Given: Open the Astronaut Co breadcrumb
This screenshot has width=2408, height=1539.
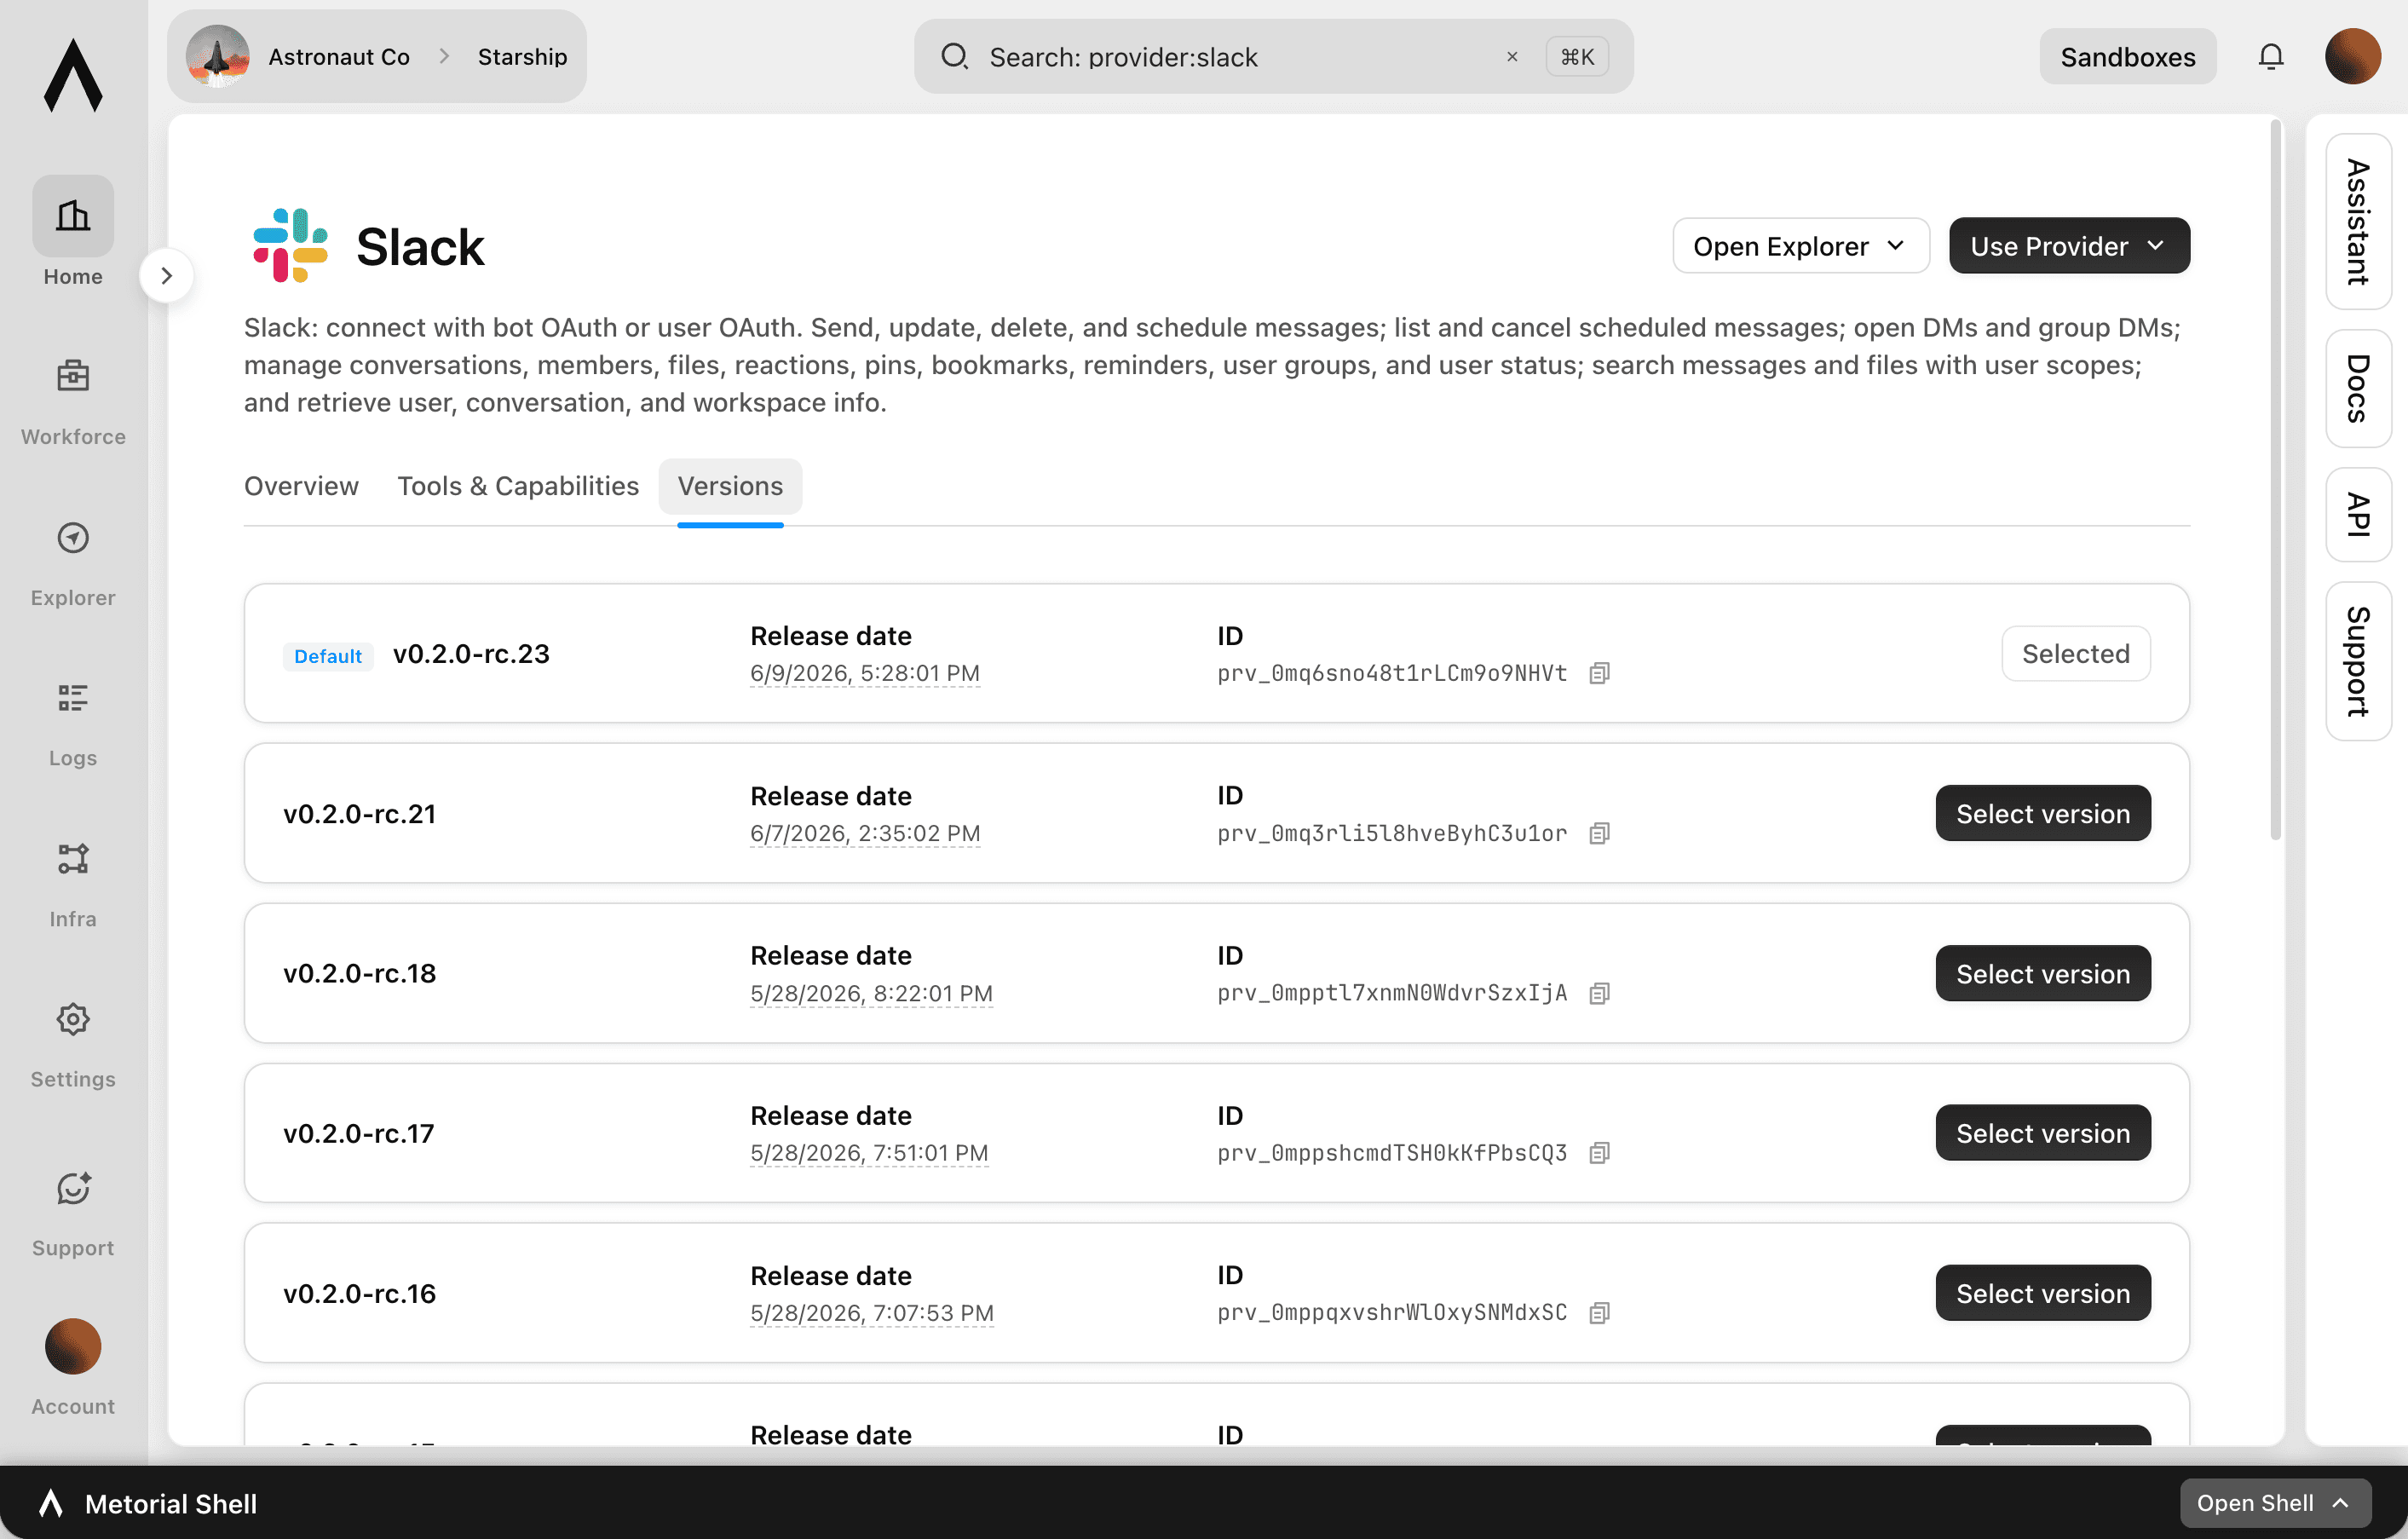Looking at the screenshot, I should 338,57.
